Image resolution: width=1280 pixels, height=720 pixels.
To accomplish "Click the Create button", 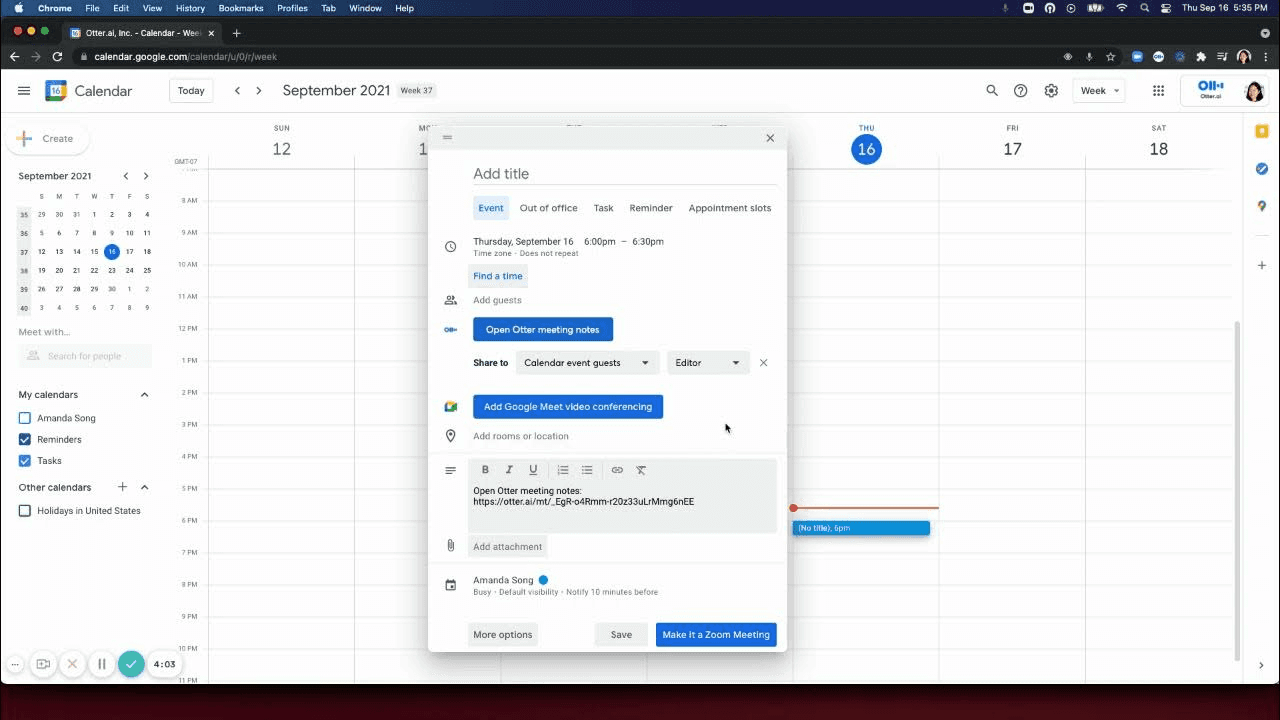I will (47, 139).
